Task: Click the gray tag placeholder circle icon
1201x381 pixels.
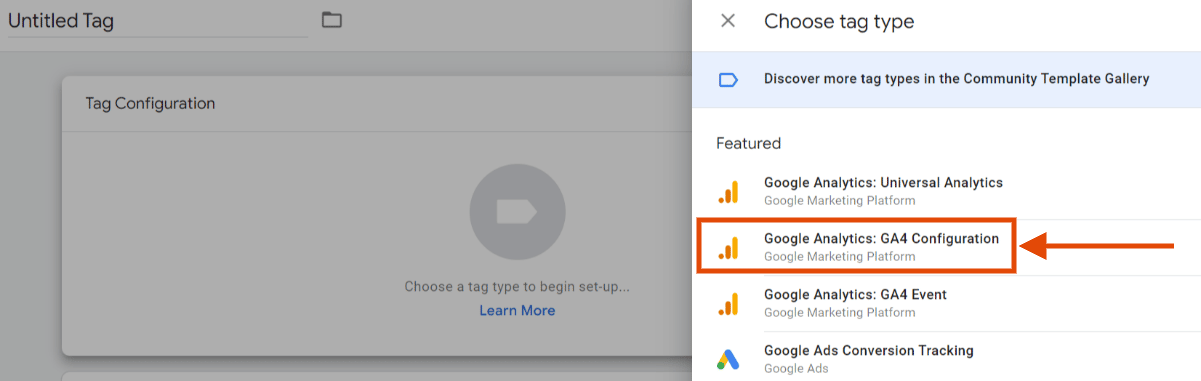Action: (x=517, y=212)
